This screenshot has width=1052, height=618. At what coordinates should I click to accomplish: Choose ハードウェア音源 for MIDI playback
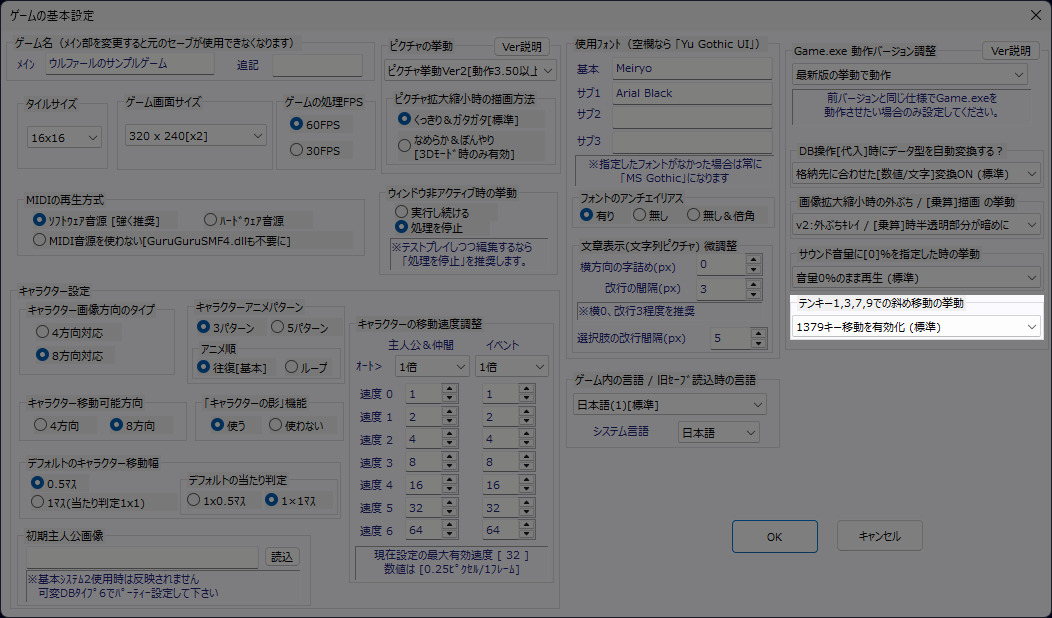[x=210, y=219]
